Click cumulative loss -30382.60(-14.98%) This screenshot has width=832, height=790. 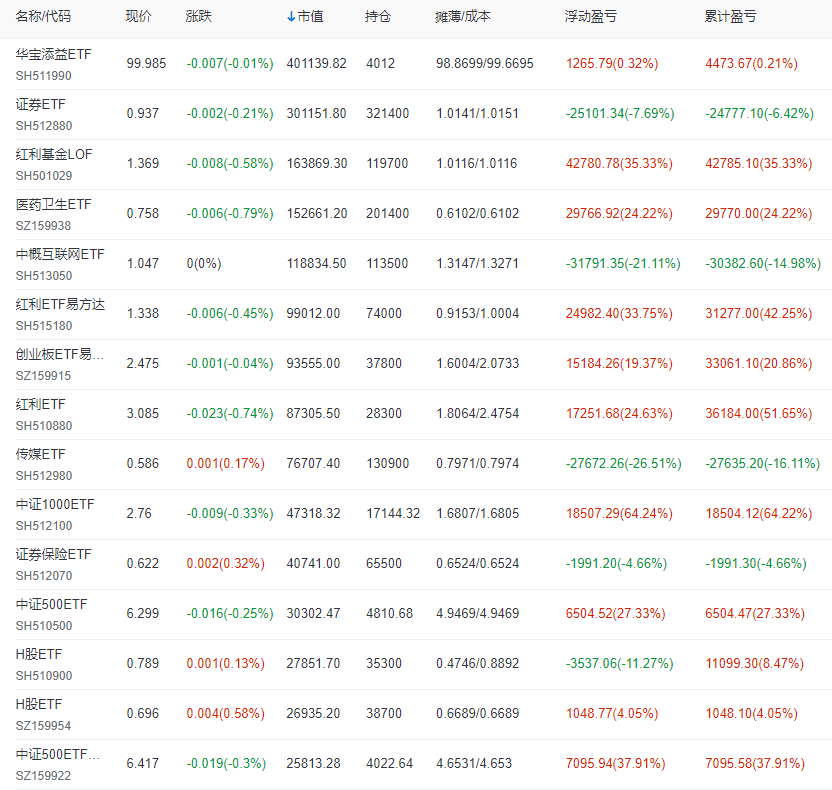[763, 264]
